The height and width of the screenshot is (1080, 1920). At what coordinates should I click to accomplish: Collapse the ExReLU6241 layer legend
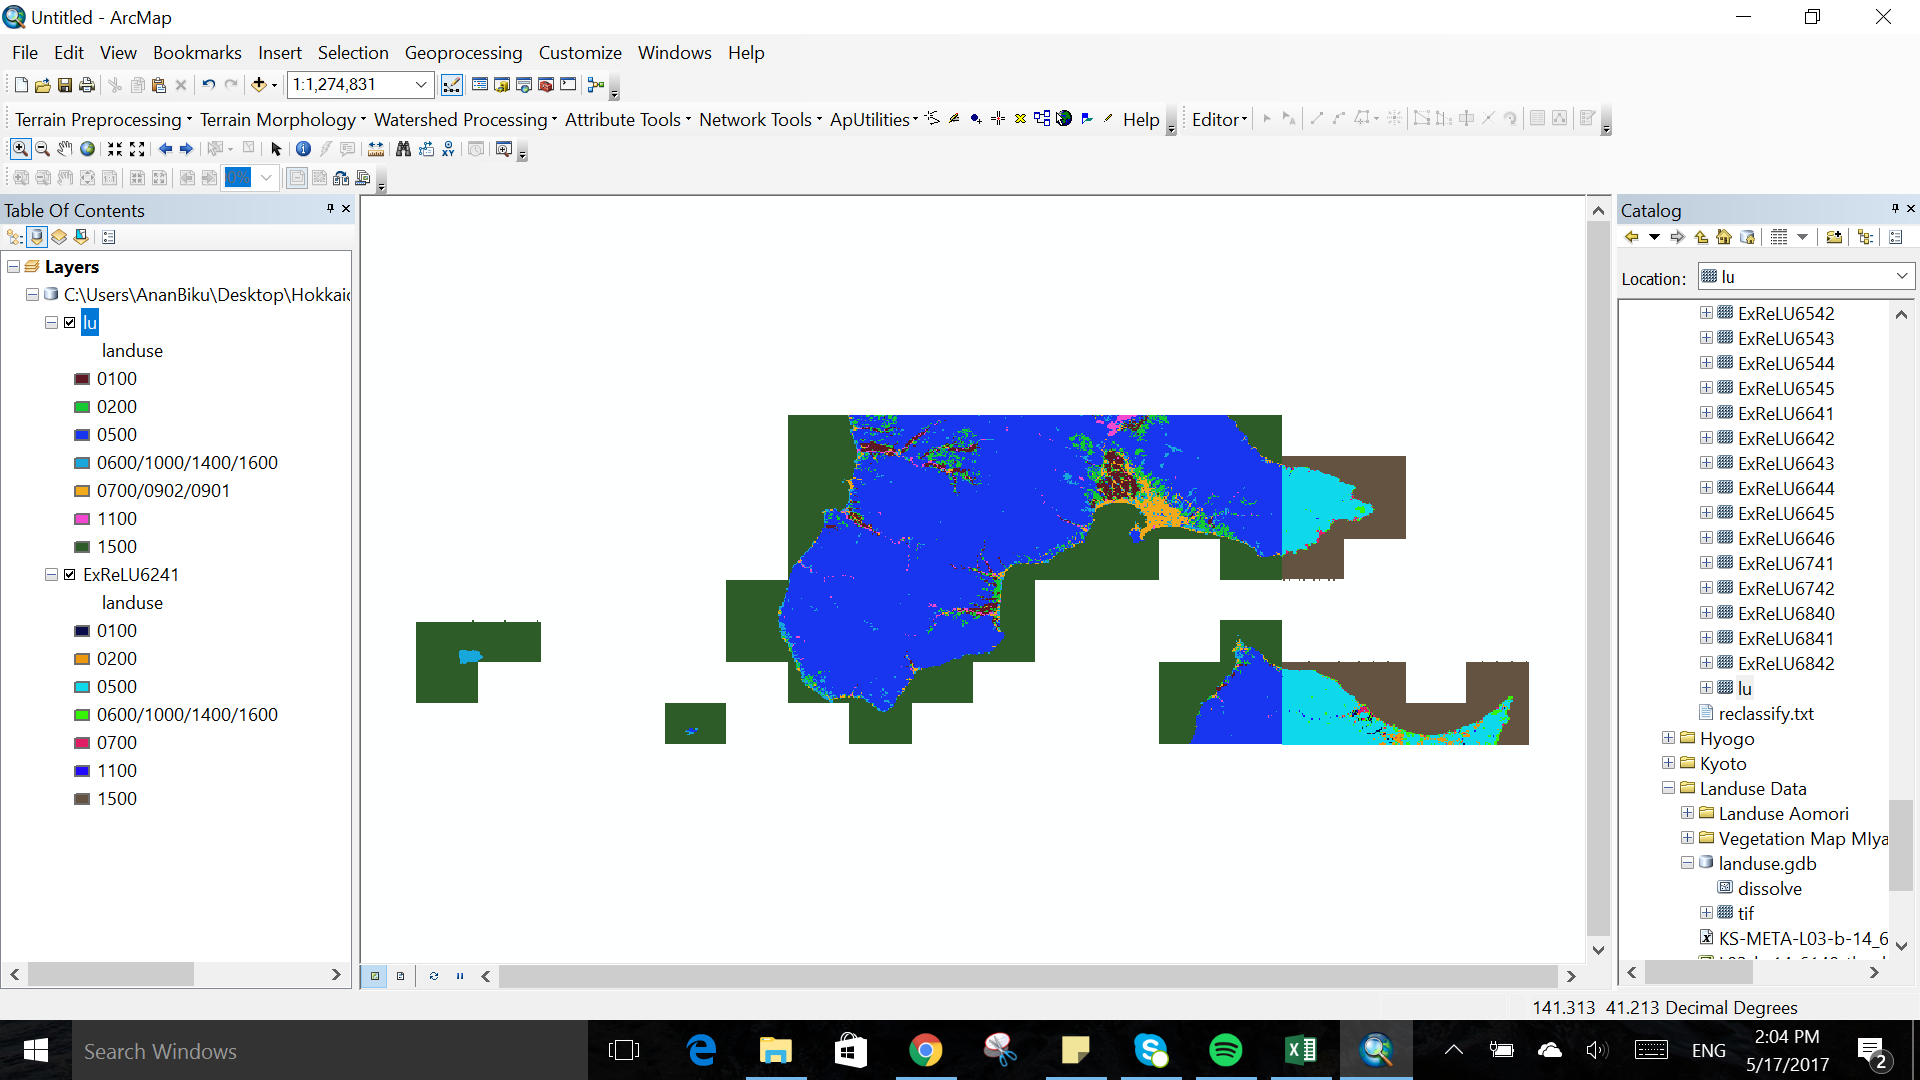click(51, 575)
